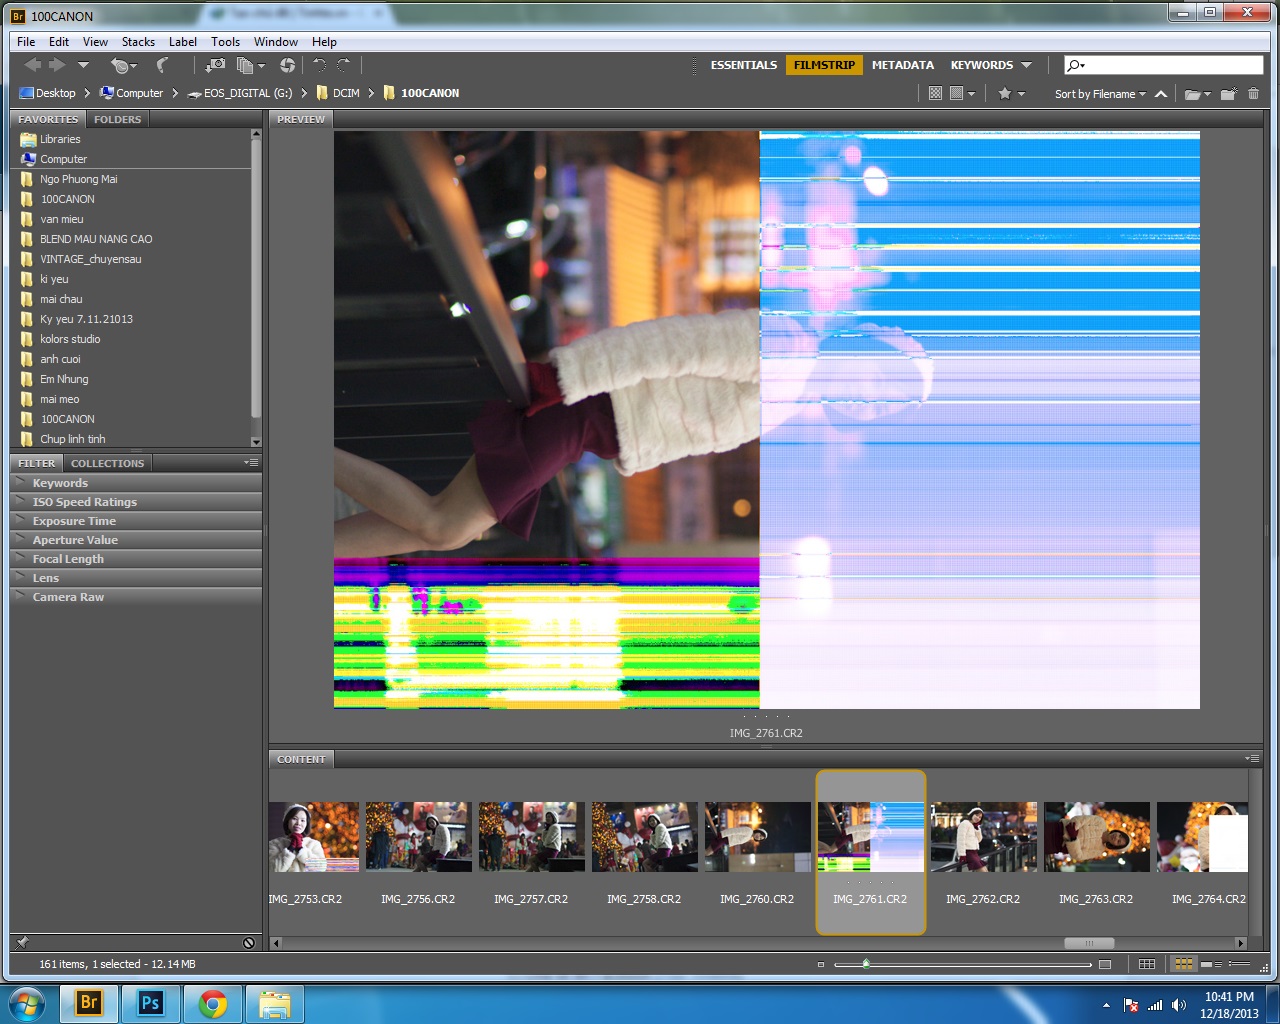Click Desktop in the path bar
The image size is (1280, 1024).
[47, 93]
